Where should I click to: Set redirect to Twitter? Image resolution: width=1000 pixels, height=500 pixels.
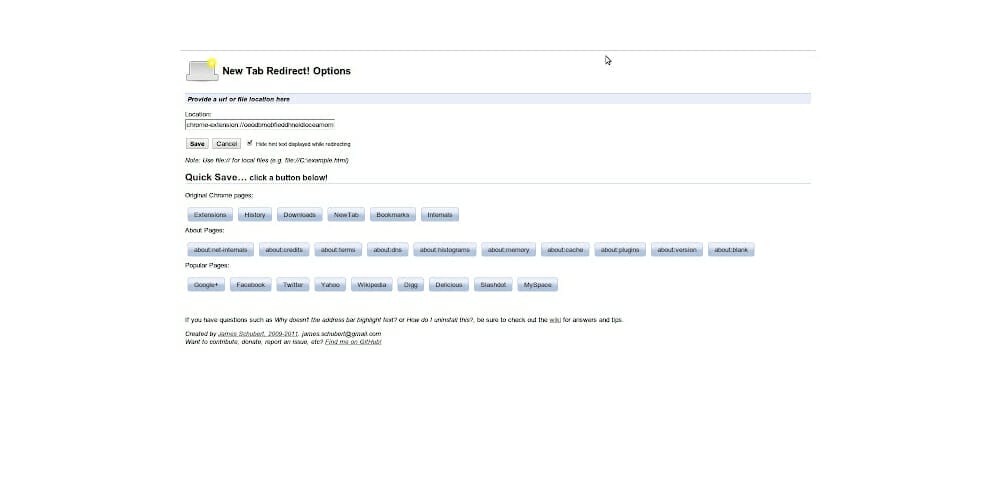point(293,285)
